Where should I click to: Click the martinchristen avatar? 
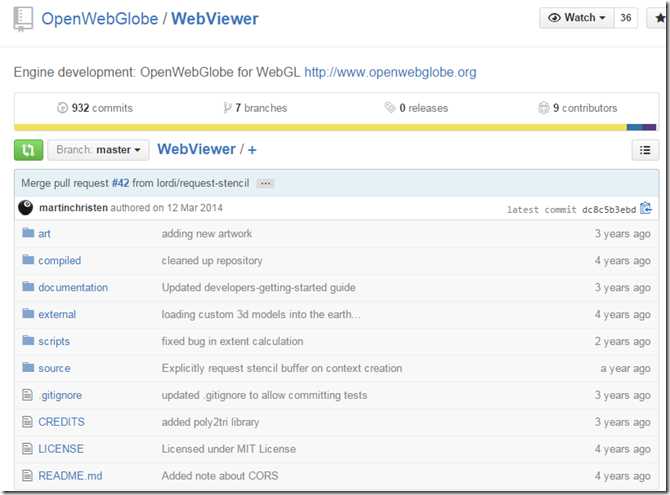tap(26, 208)
